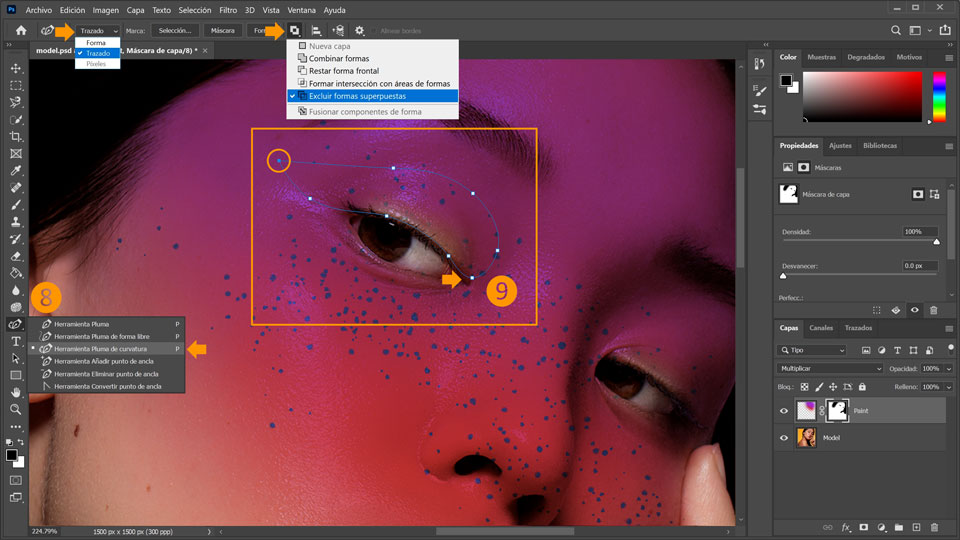960x540 pixels.
Task: Open Propiedades panel options menu
Action: pos(949,146)
